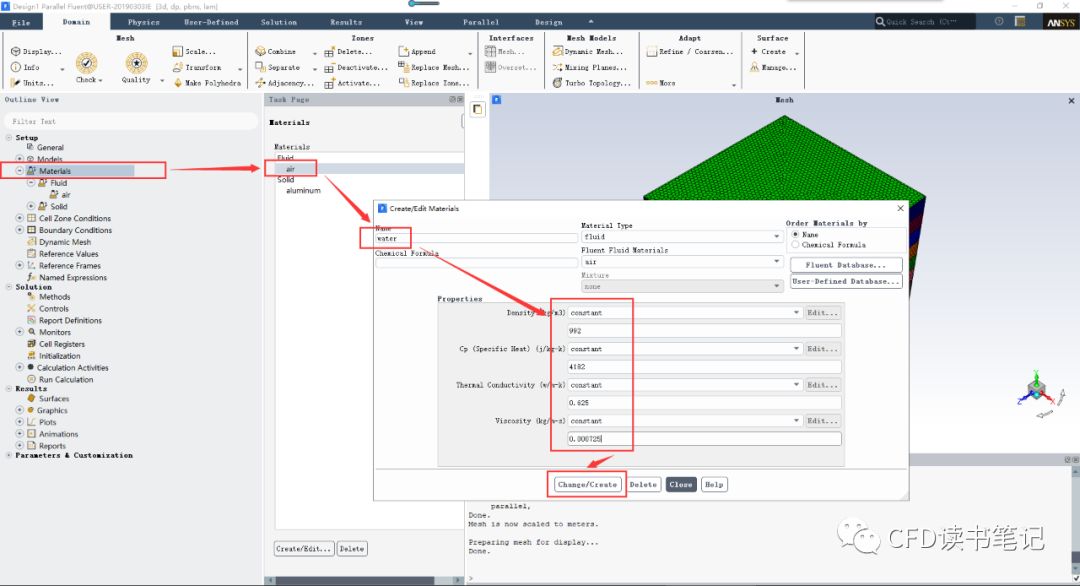The height and width of the screenshot is (586, 1080).
Task: Click Replace Zone
Action: pyautogui.click(x=433, y=83)
